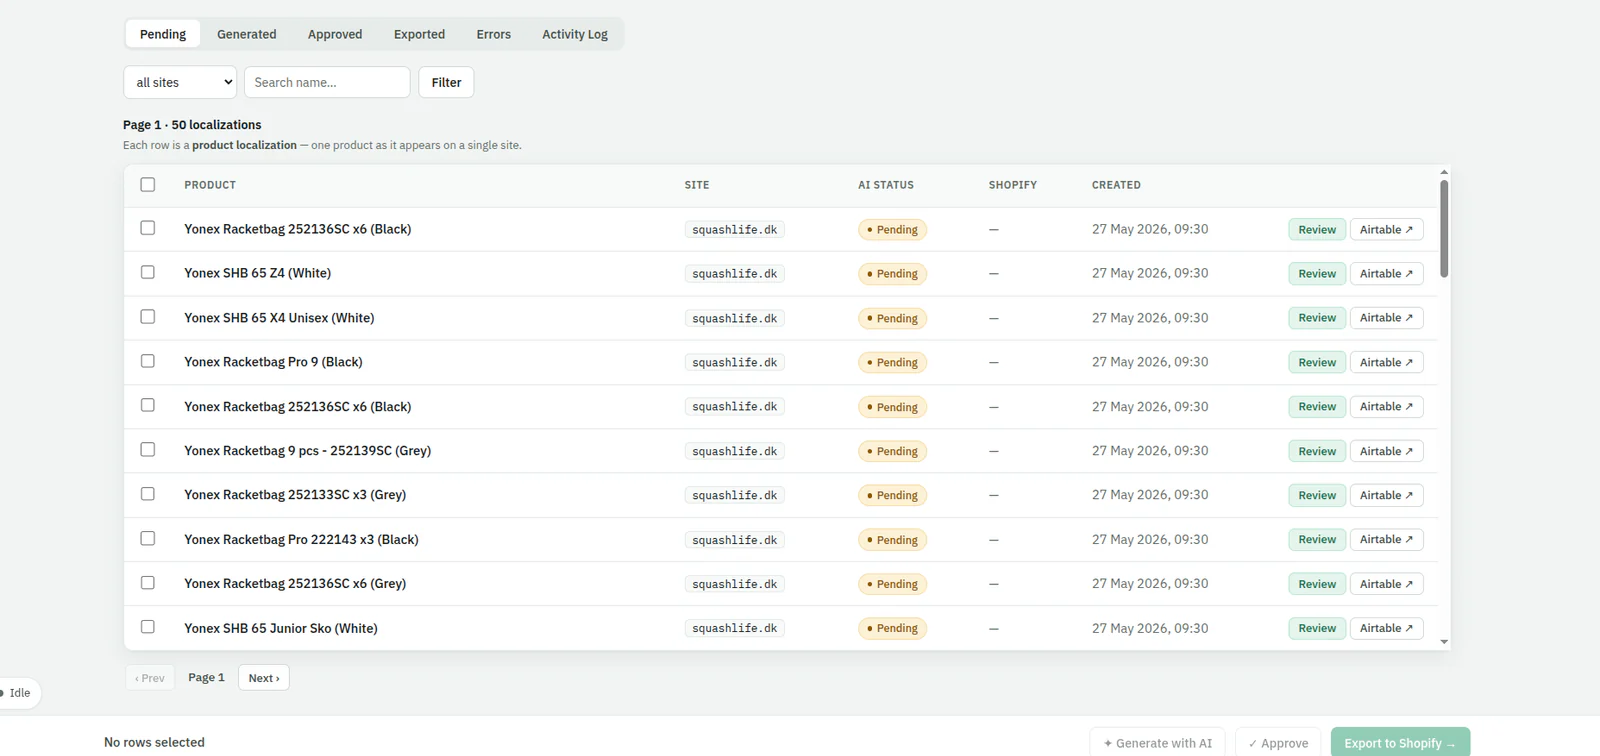
Task: Open Airtable for SHB 65 Junior Sko
Action: (1386, 628)
